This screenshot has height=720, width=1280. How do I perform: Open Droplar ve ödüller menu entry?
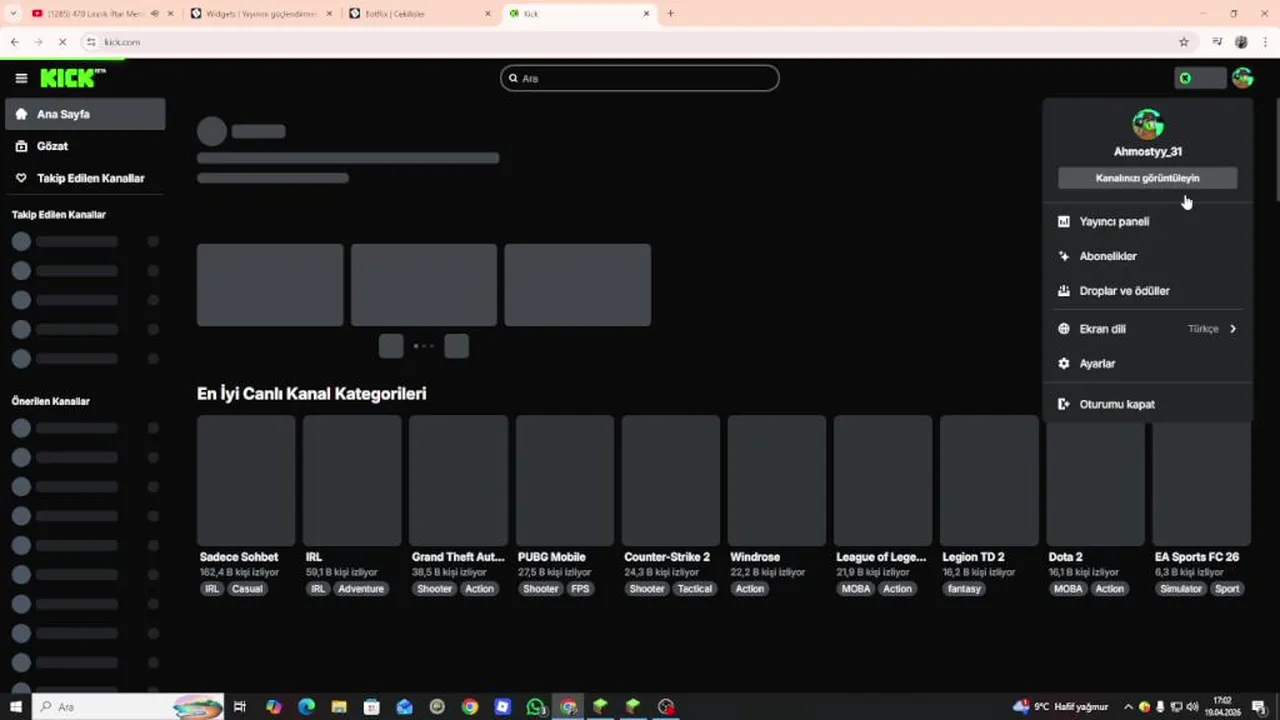pos(1147,291)
